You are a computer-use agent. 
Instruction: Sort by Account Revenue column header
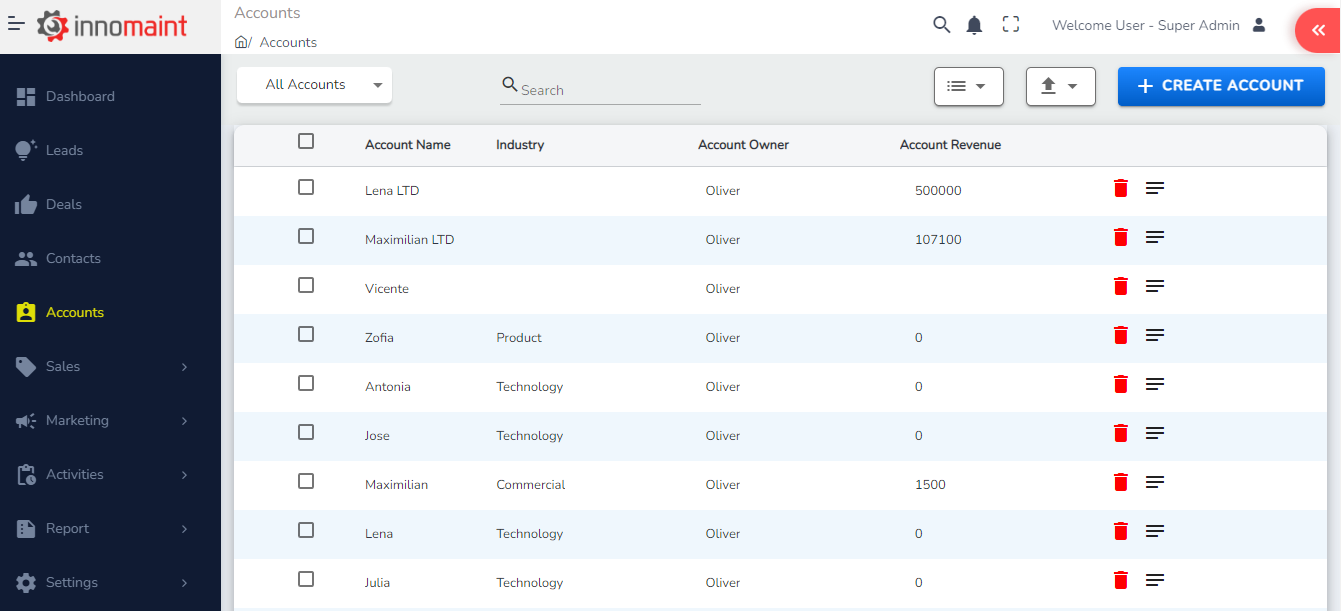[x=950, y=145]
